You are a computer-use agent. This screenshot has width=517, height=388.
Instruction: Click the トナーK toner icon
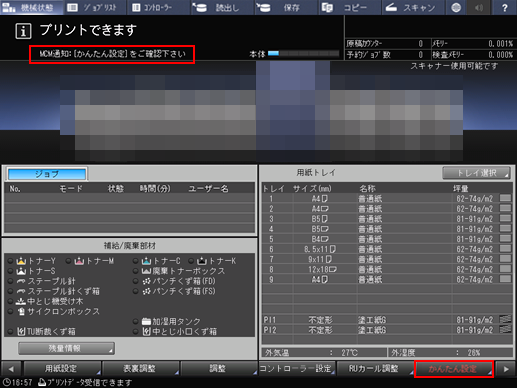point(202,261)
